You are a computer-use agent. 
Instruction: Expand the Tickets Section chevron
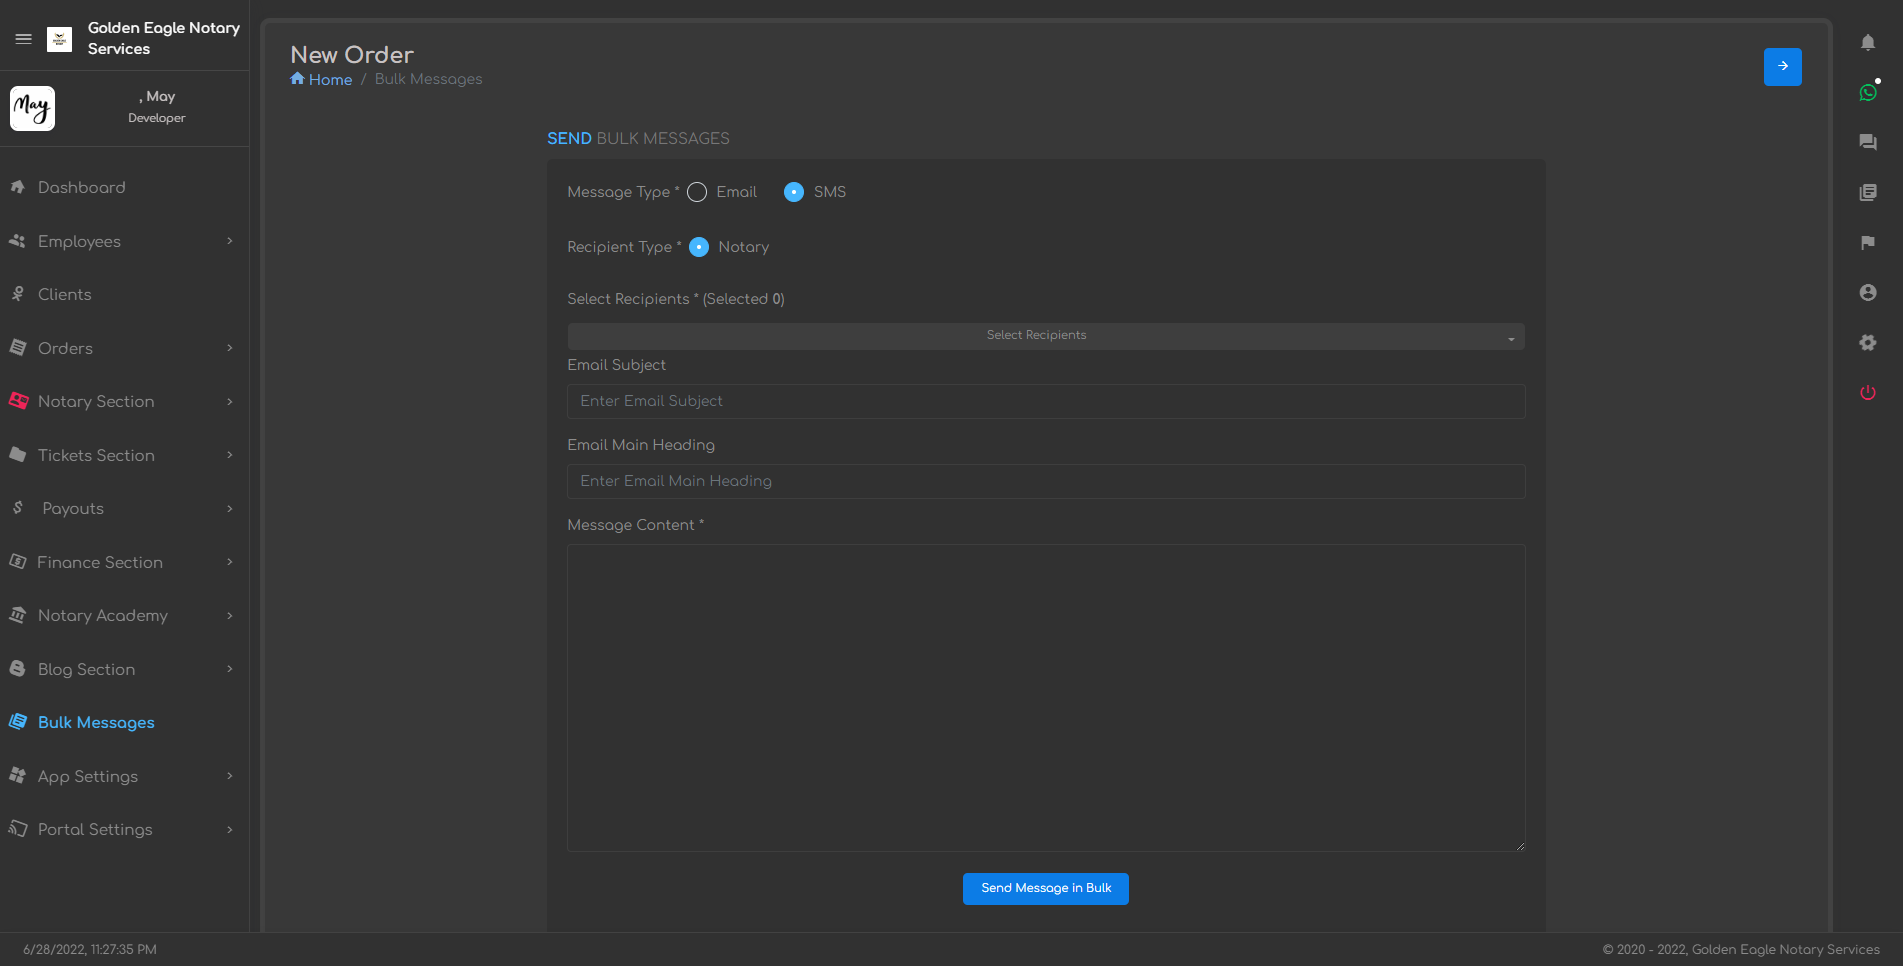230,455
